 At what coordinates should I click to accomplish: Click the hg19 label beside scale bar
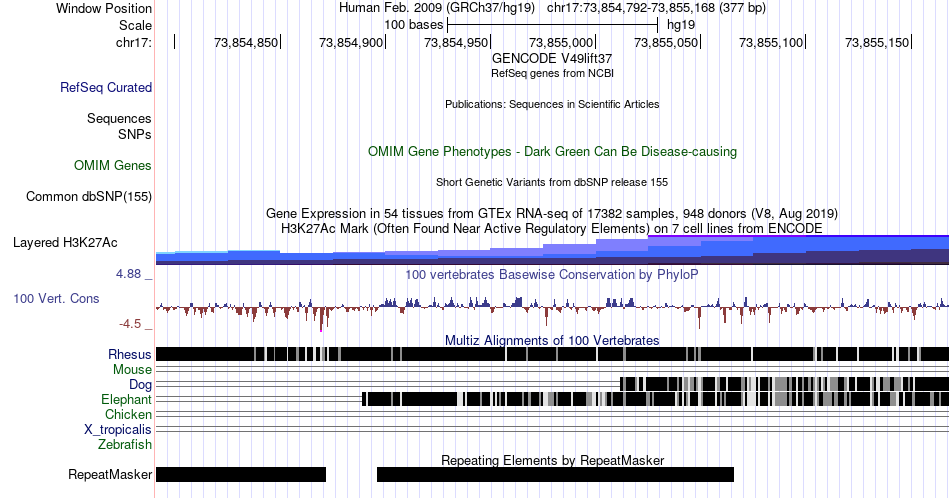tap(681, 25)
